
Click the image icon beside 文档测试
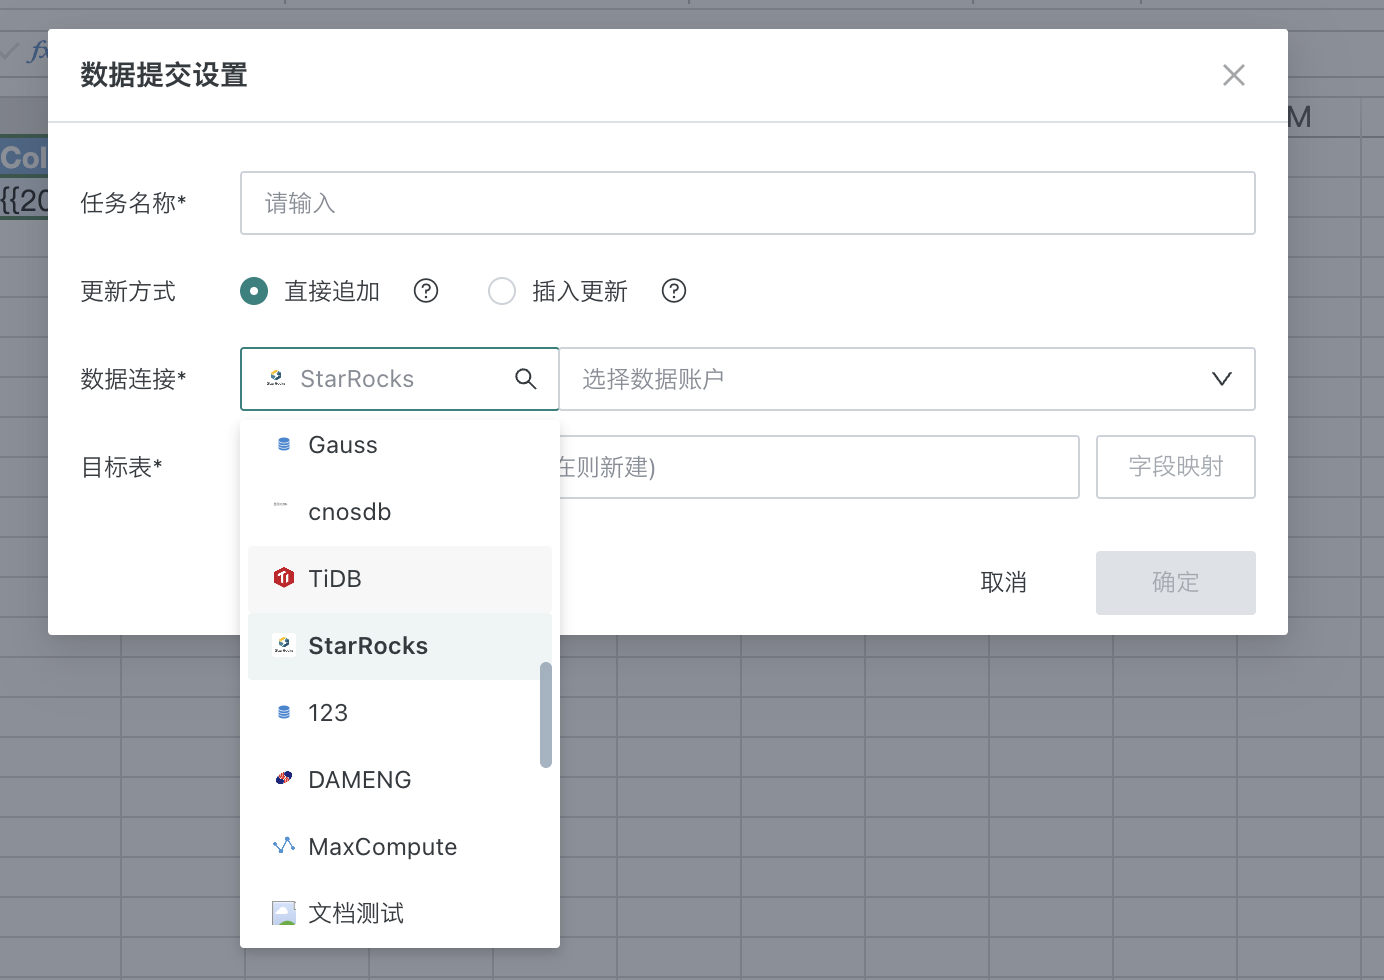284,913
